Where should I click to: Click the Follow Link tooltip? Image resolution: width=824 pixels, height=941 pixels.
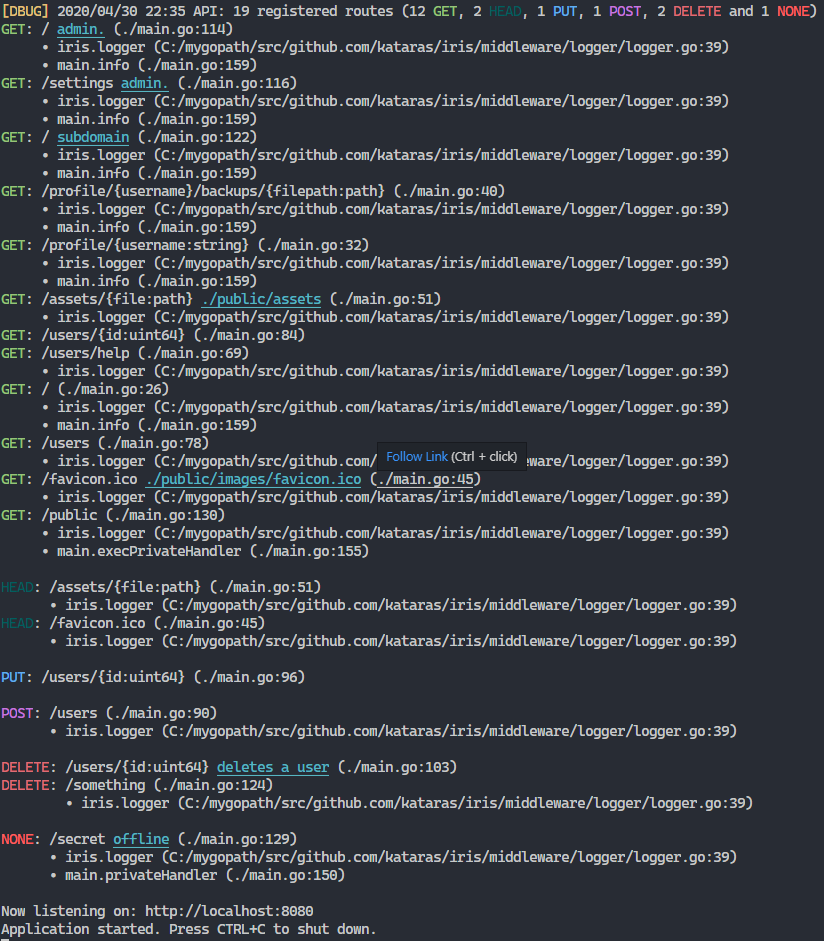[x=418, y=456]
